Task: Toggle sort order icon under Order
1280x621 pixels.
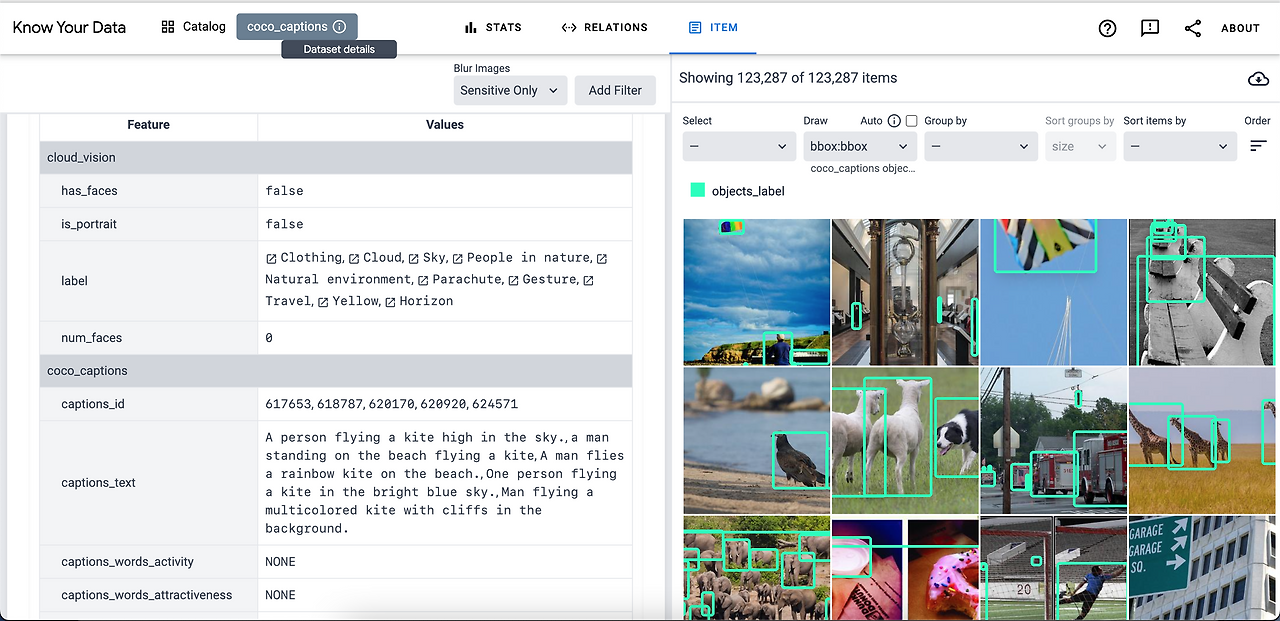Action: point(1258,146)
